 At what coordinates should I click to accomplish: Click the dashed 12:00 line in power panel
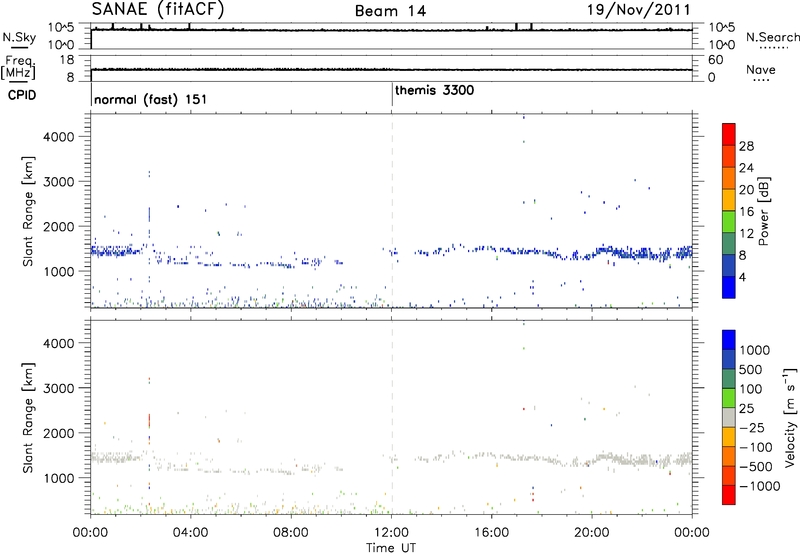392,211
